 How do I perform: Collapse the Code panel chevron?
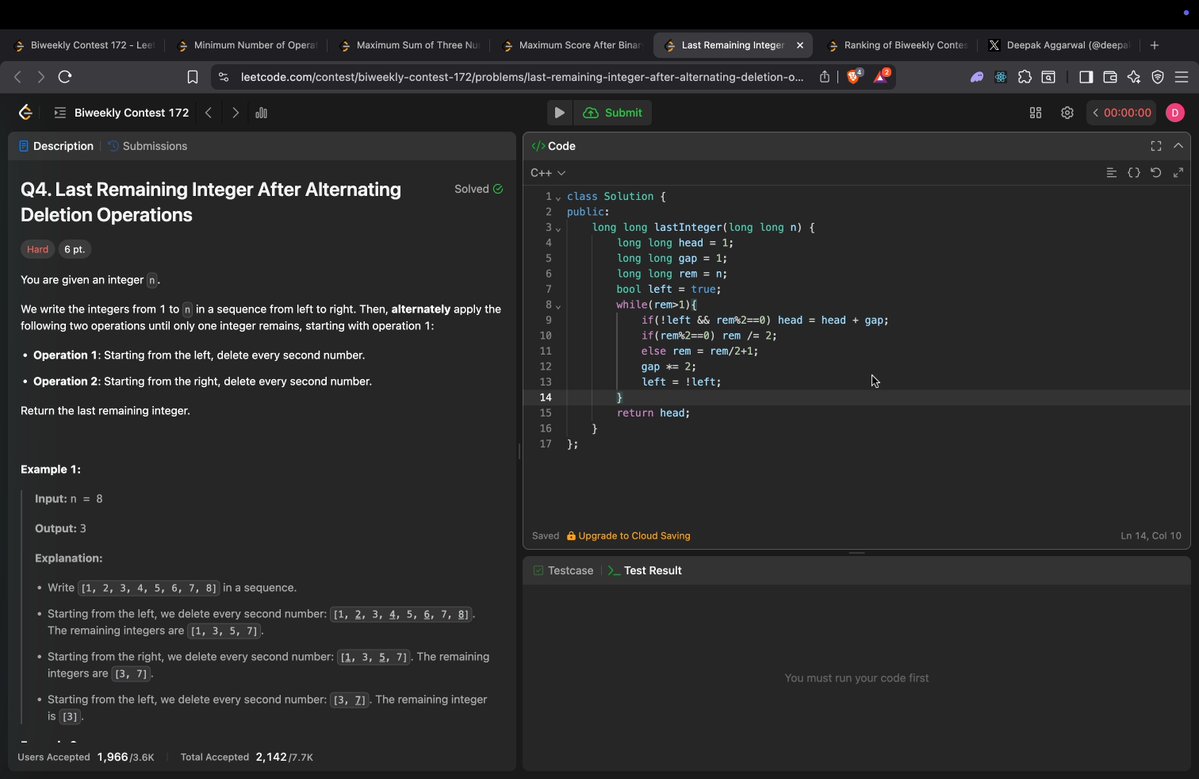tap(1178, 146)
